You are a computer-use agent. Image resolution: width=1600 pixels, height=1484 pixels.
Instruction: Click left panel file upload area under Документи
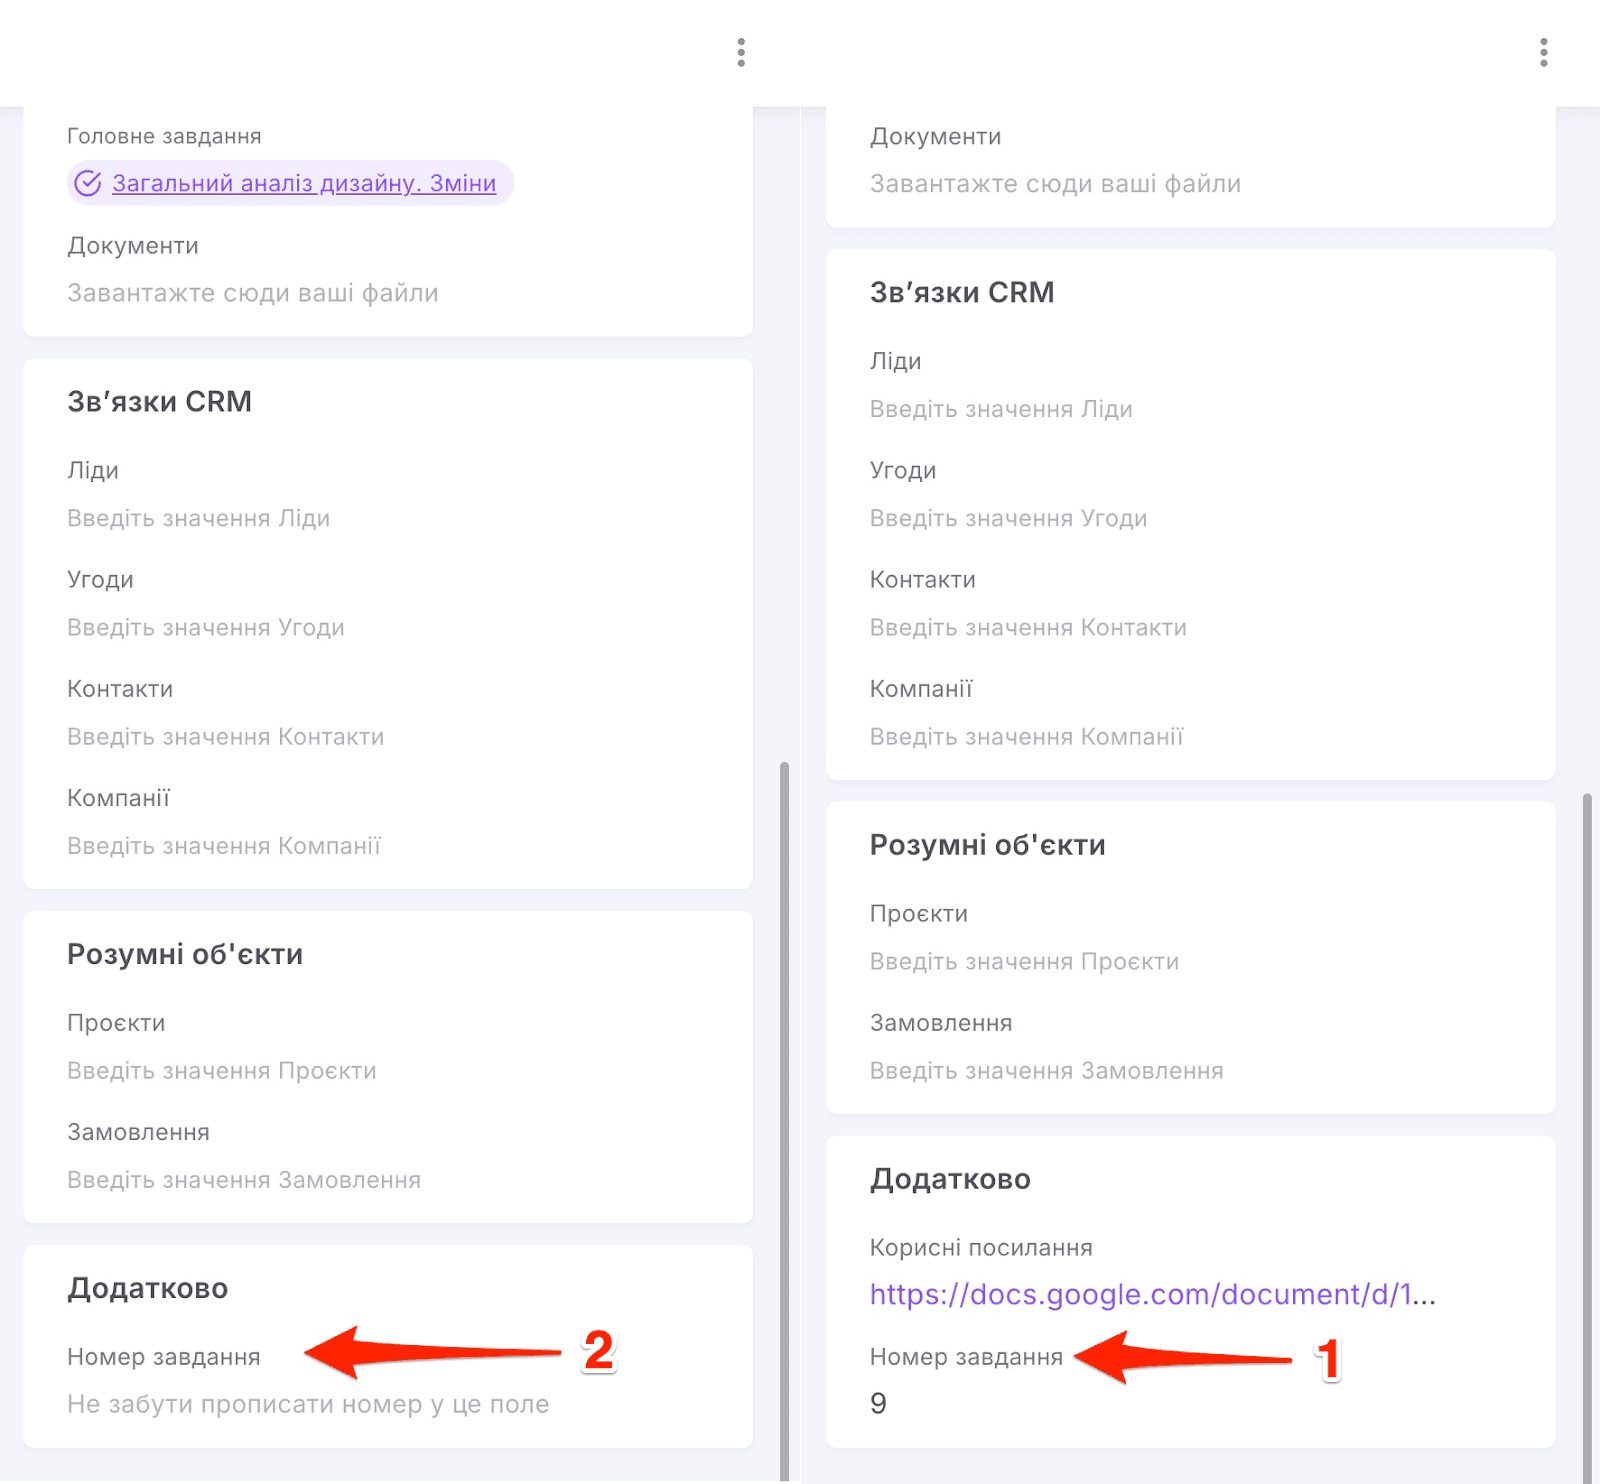click(x=253, y=293)
